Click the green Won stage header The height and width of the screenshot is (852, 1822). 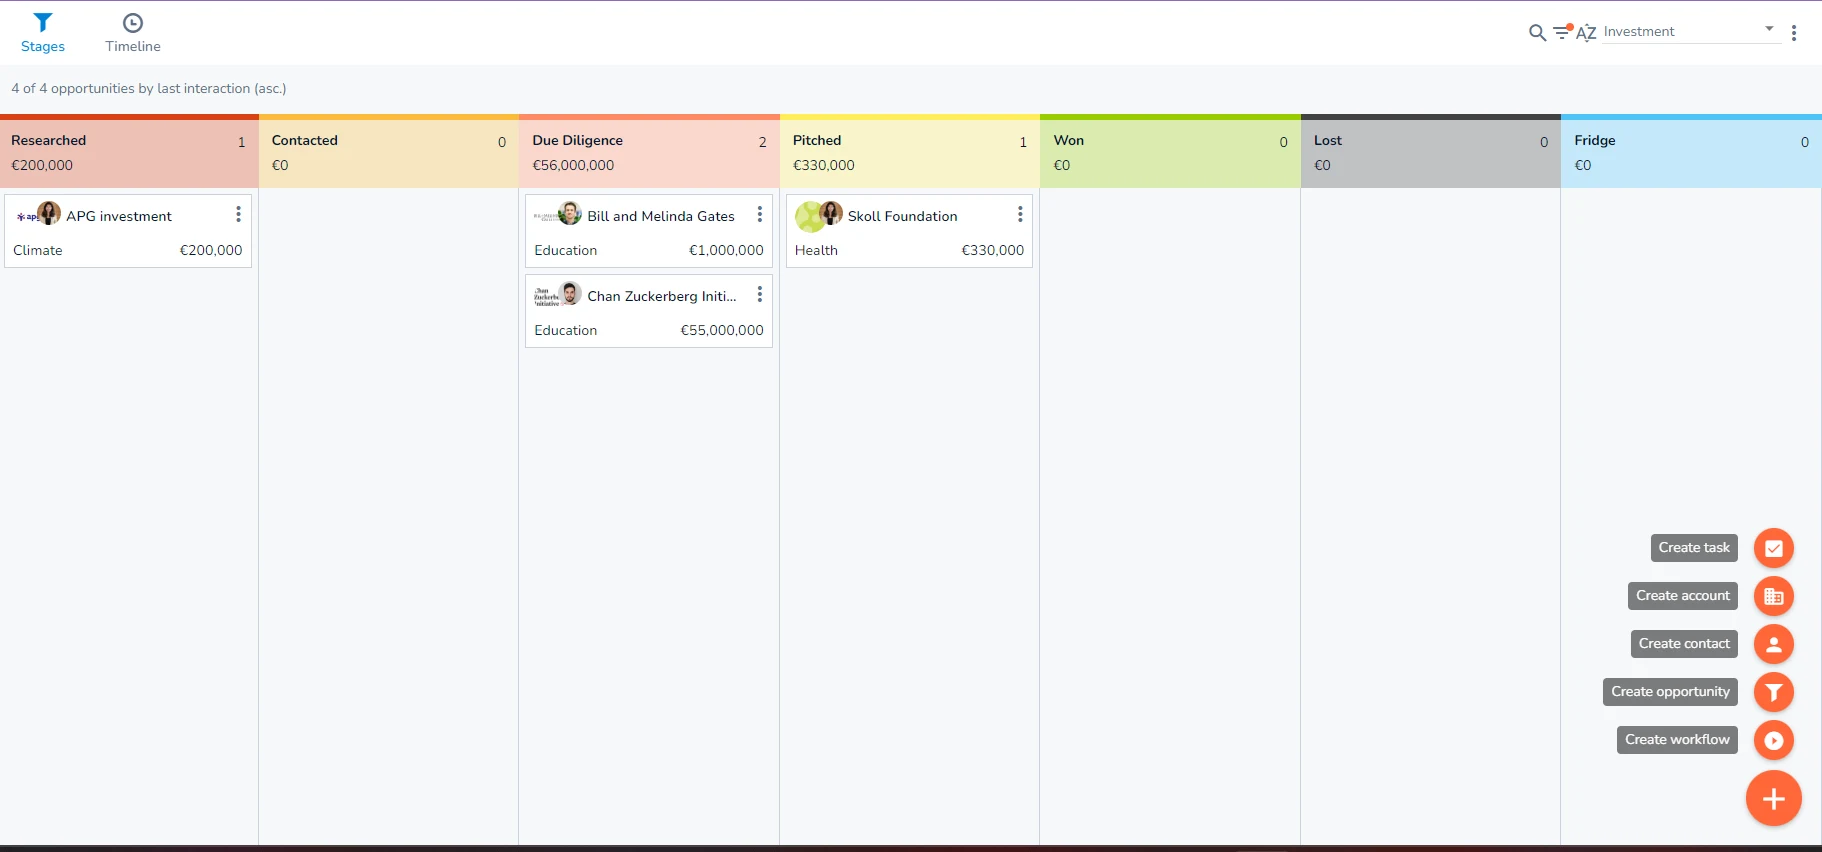point(1170,152)
